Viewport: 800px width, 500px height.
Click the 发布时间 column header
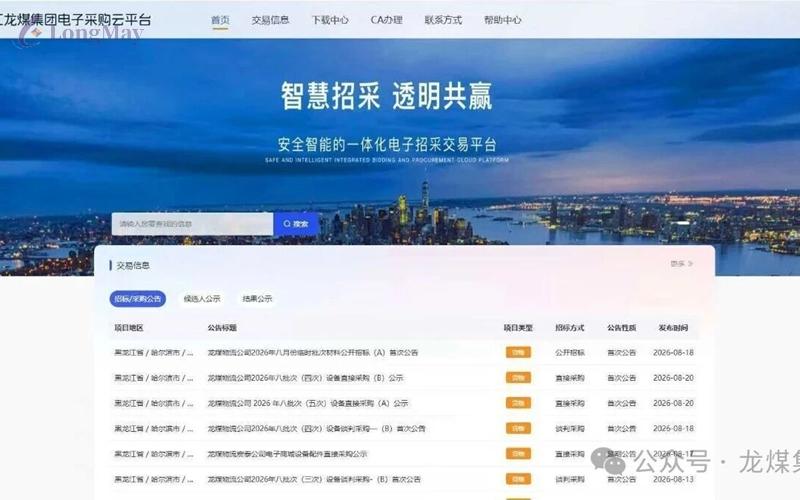tap(673, 328)
